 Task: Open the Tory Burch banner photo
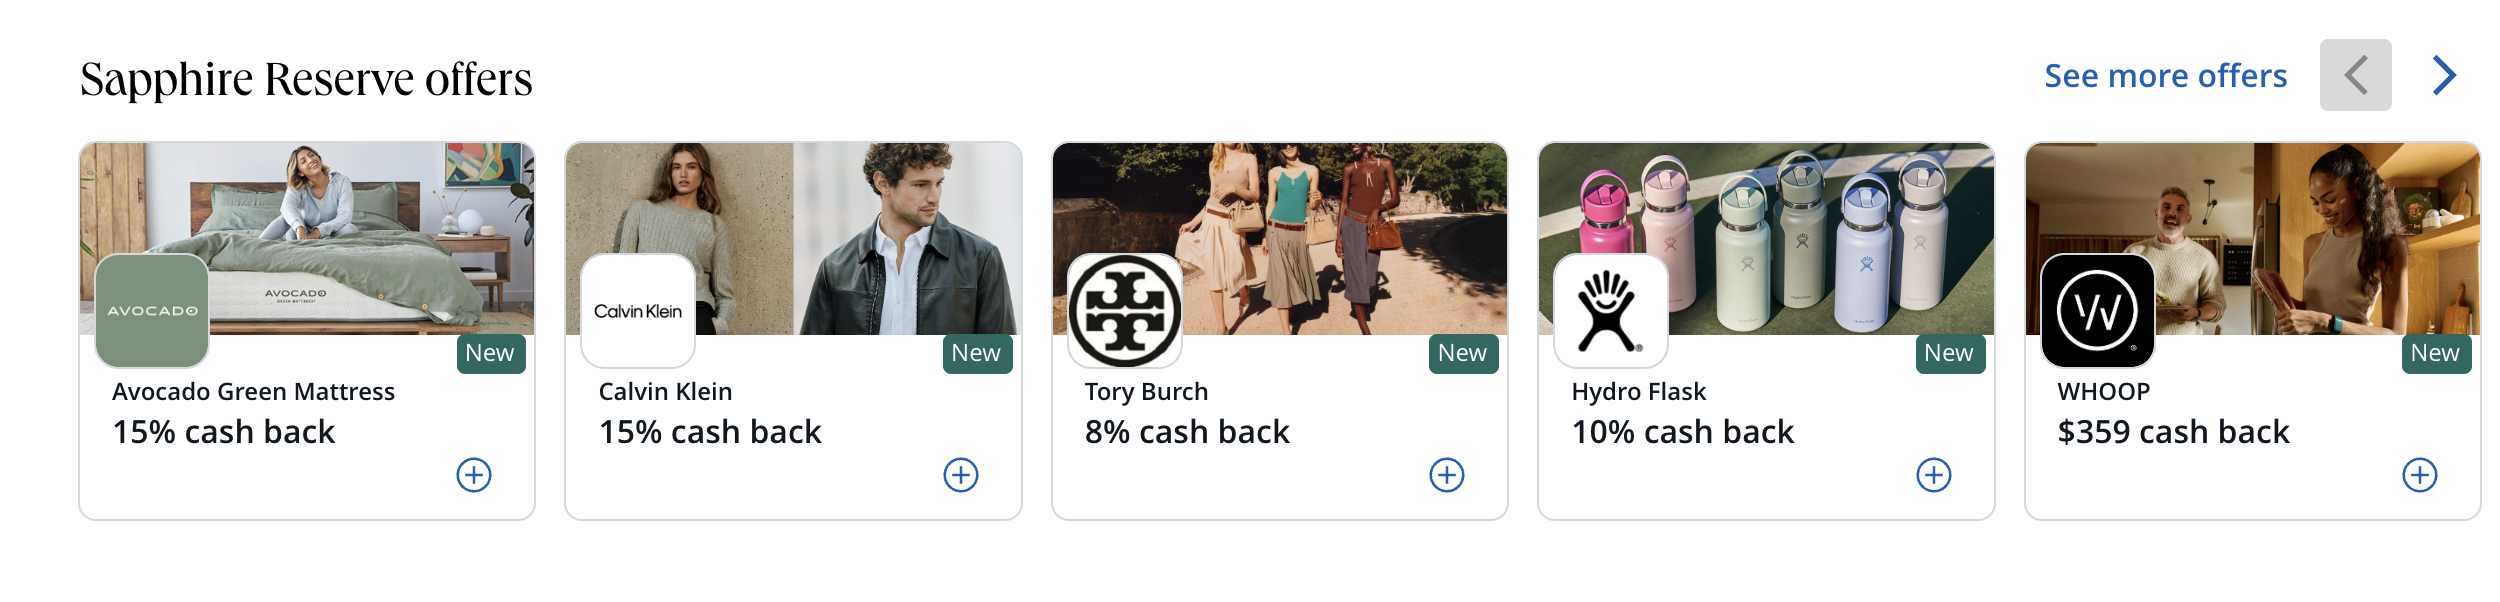[1330, 220]
